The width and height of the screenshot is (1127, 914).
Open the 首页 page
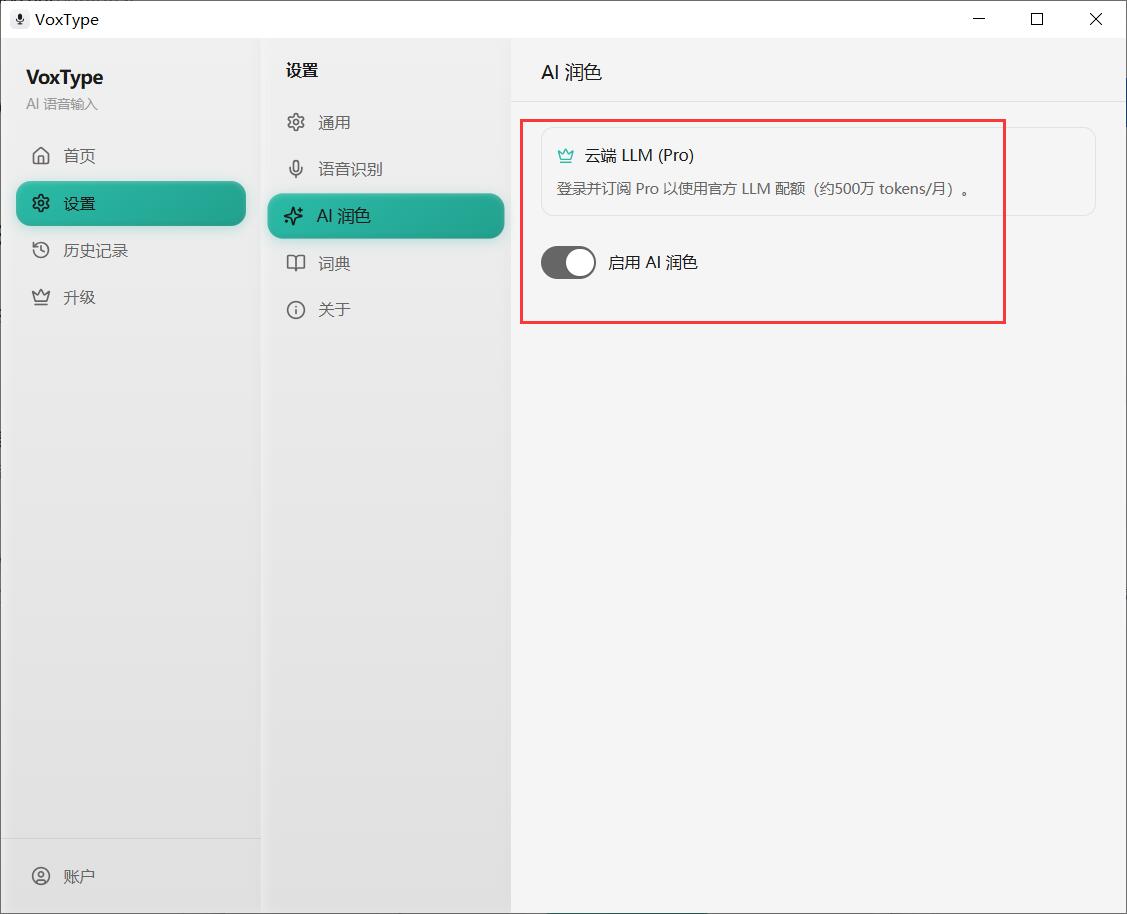131,156
